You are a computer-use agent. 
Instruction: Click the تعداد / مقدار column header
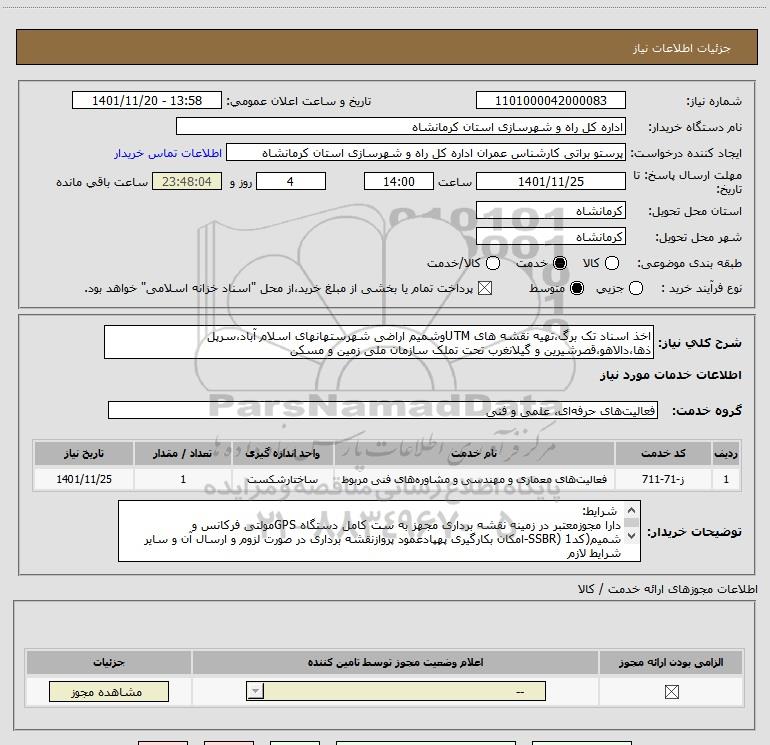pos(183,453)
